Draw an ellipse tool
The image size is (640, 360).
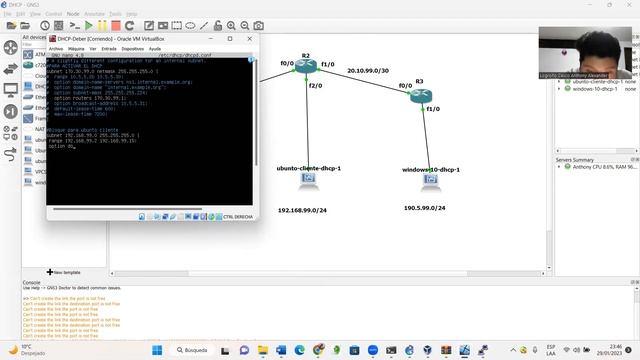click(190, 26)
